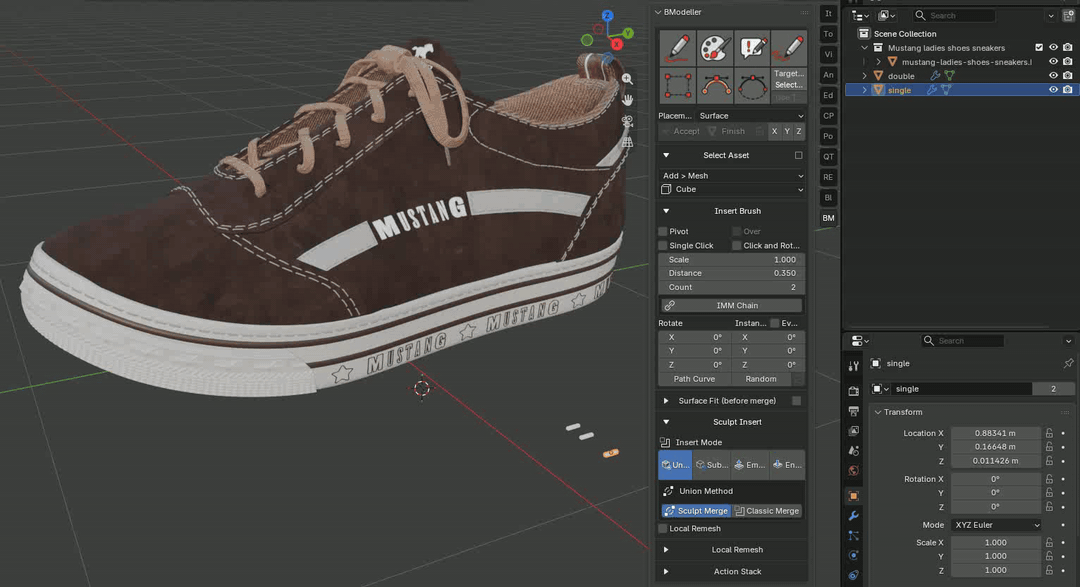The height and width of the screenshot is (587, 1080).
Task: Click the blue Z axis on navigation gizmo
Action: pyautogui.click(x=607, y=15)
